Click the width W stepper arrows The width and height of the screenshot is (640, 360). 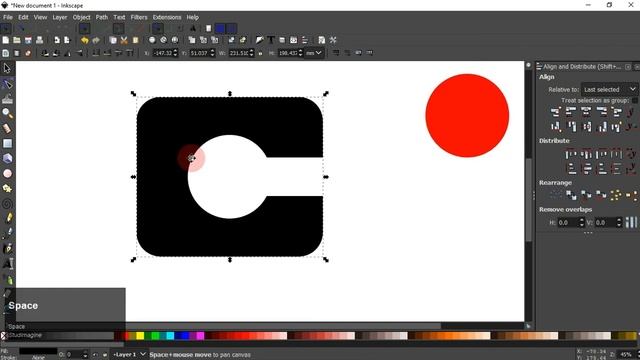(x=251, y=53)
